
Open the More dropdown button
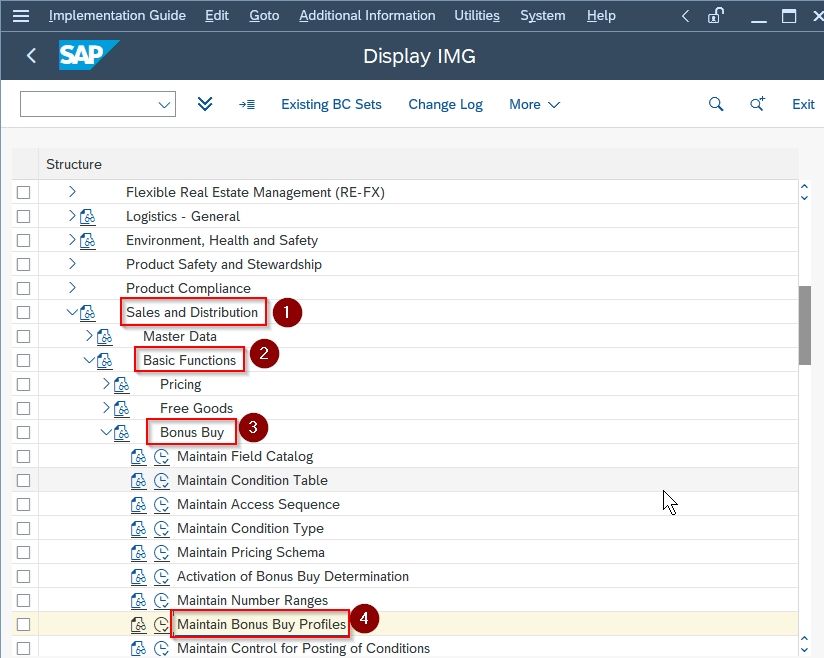tap(534, 105)
